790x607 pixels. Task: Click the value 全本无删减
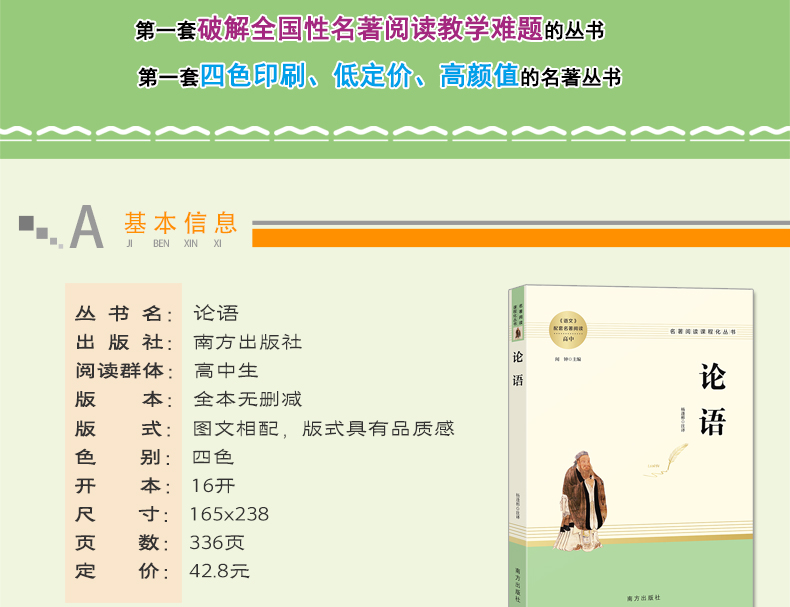coord(247,399)
